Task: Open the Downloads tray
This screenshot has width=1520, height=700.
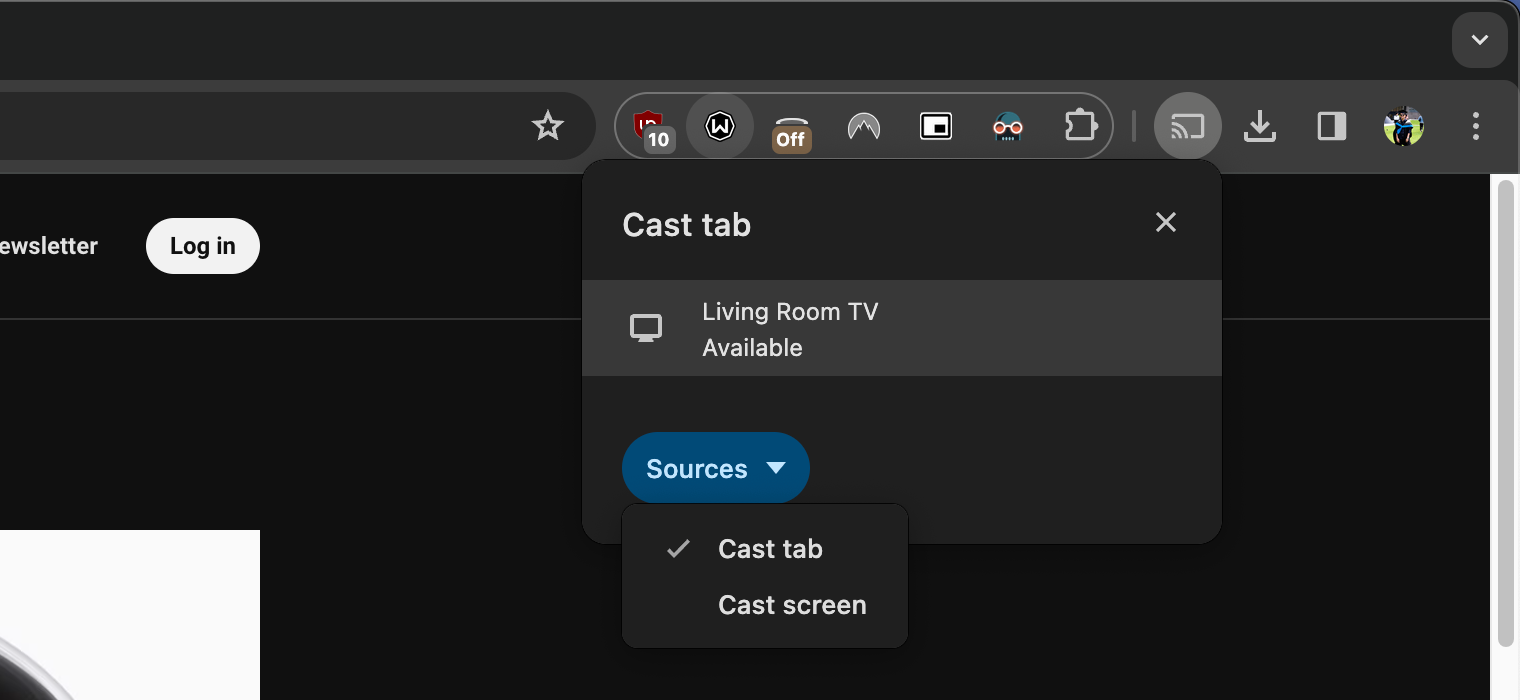Action: point(1259,126)
